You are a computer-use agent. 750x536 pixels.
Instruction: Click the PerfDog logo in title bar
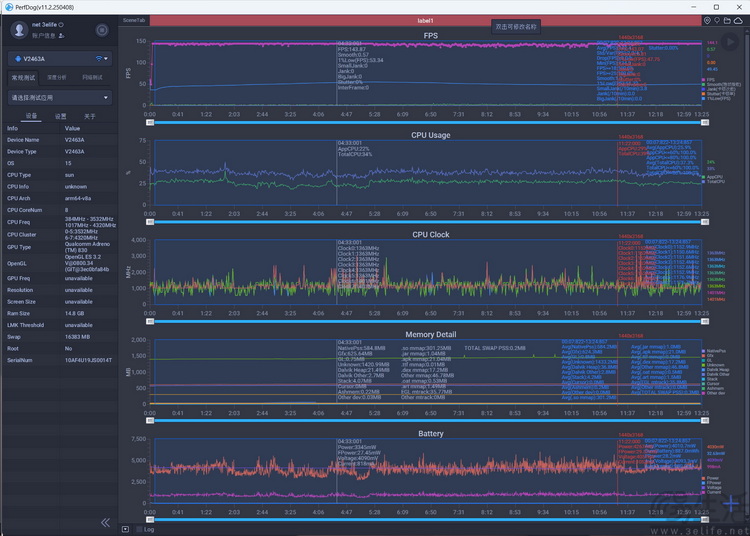[x=9, y=7]
